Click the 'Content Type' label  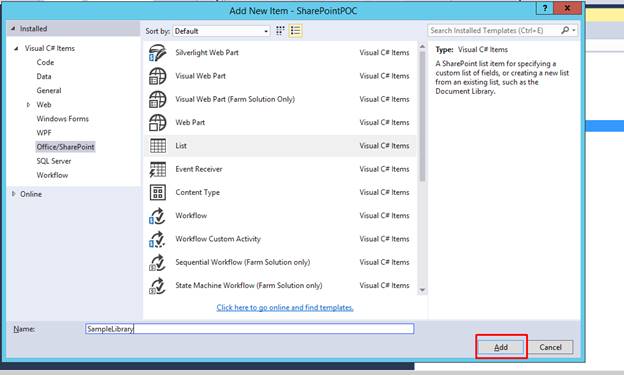point(197,192)
